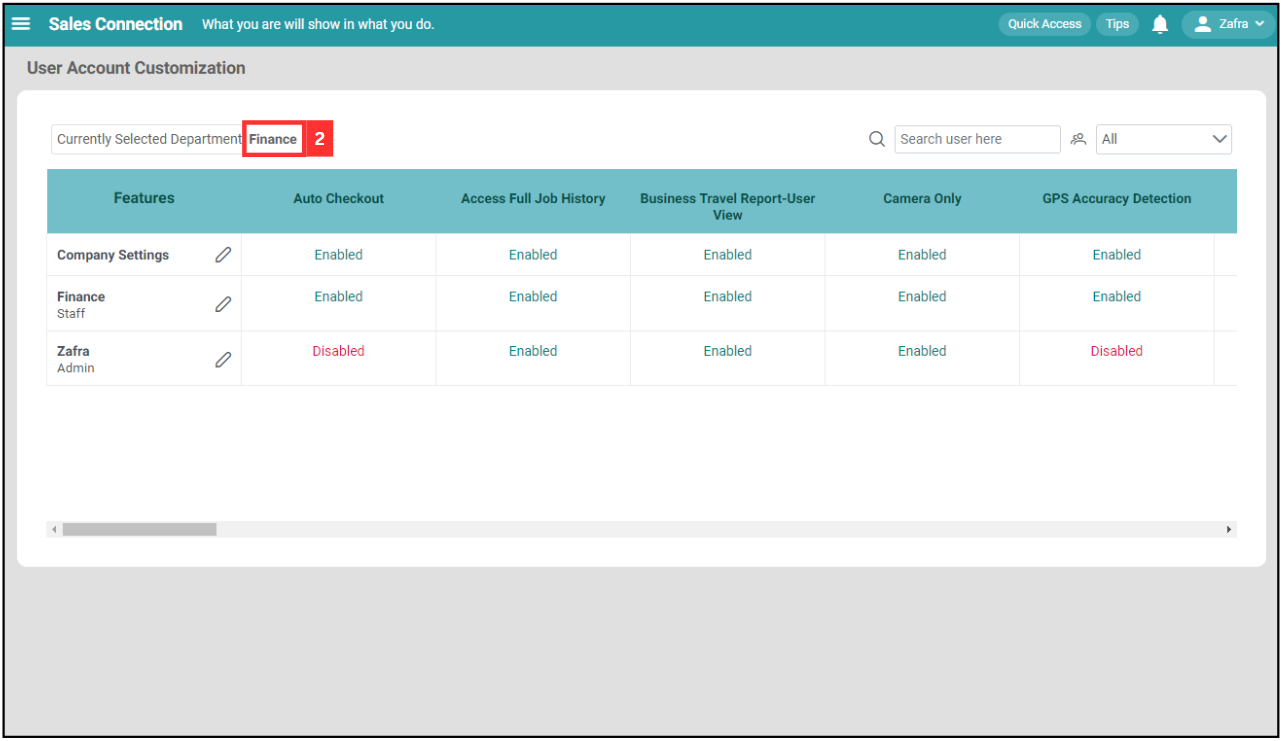Click the Business Travel Report-User View header
This screenshot has height=741, width=1283.
click(x=727, y=207)
